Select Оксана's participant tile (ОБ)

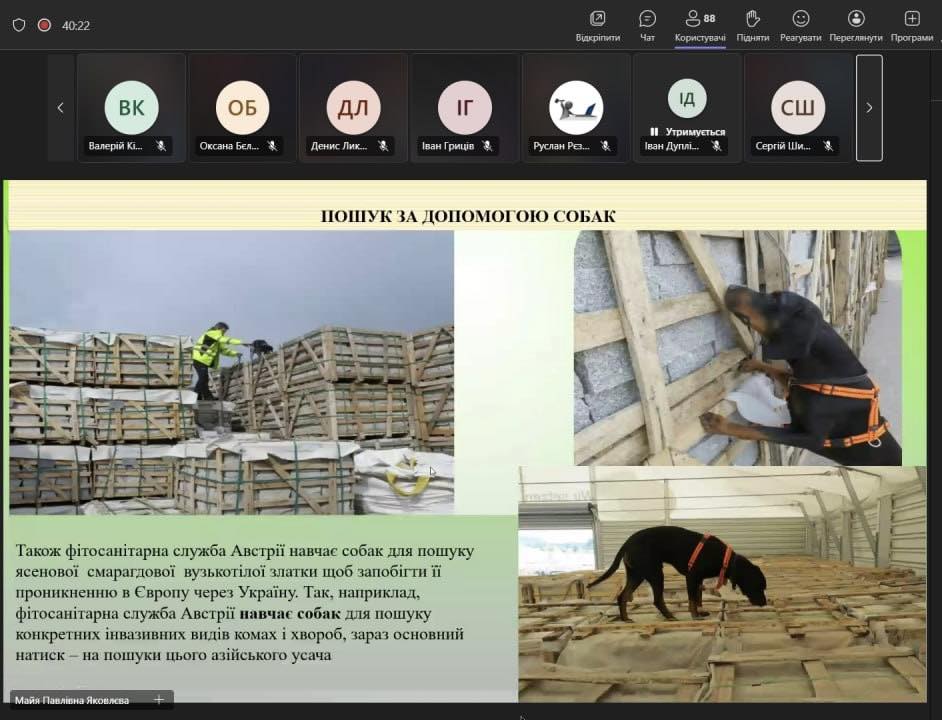[x=242, y=107]
